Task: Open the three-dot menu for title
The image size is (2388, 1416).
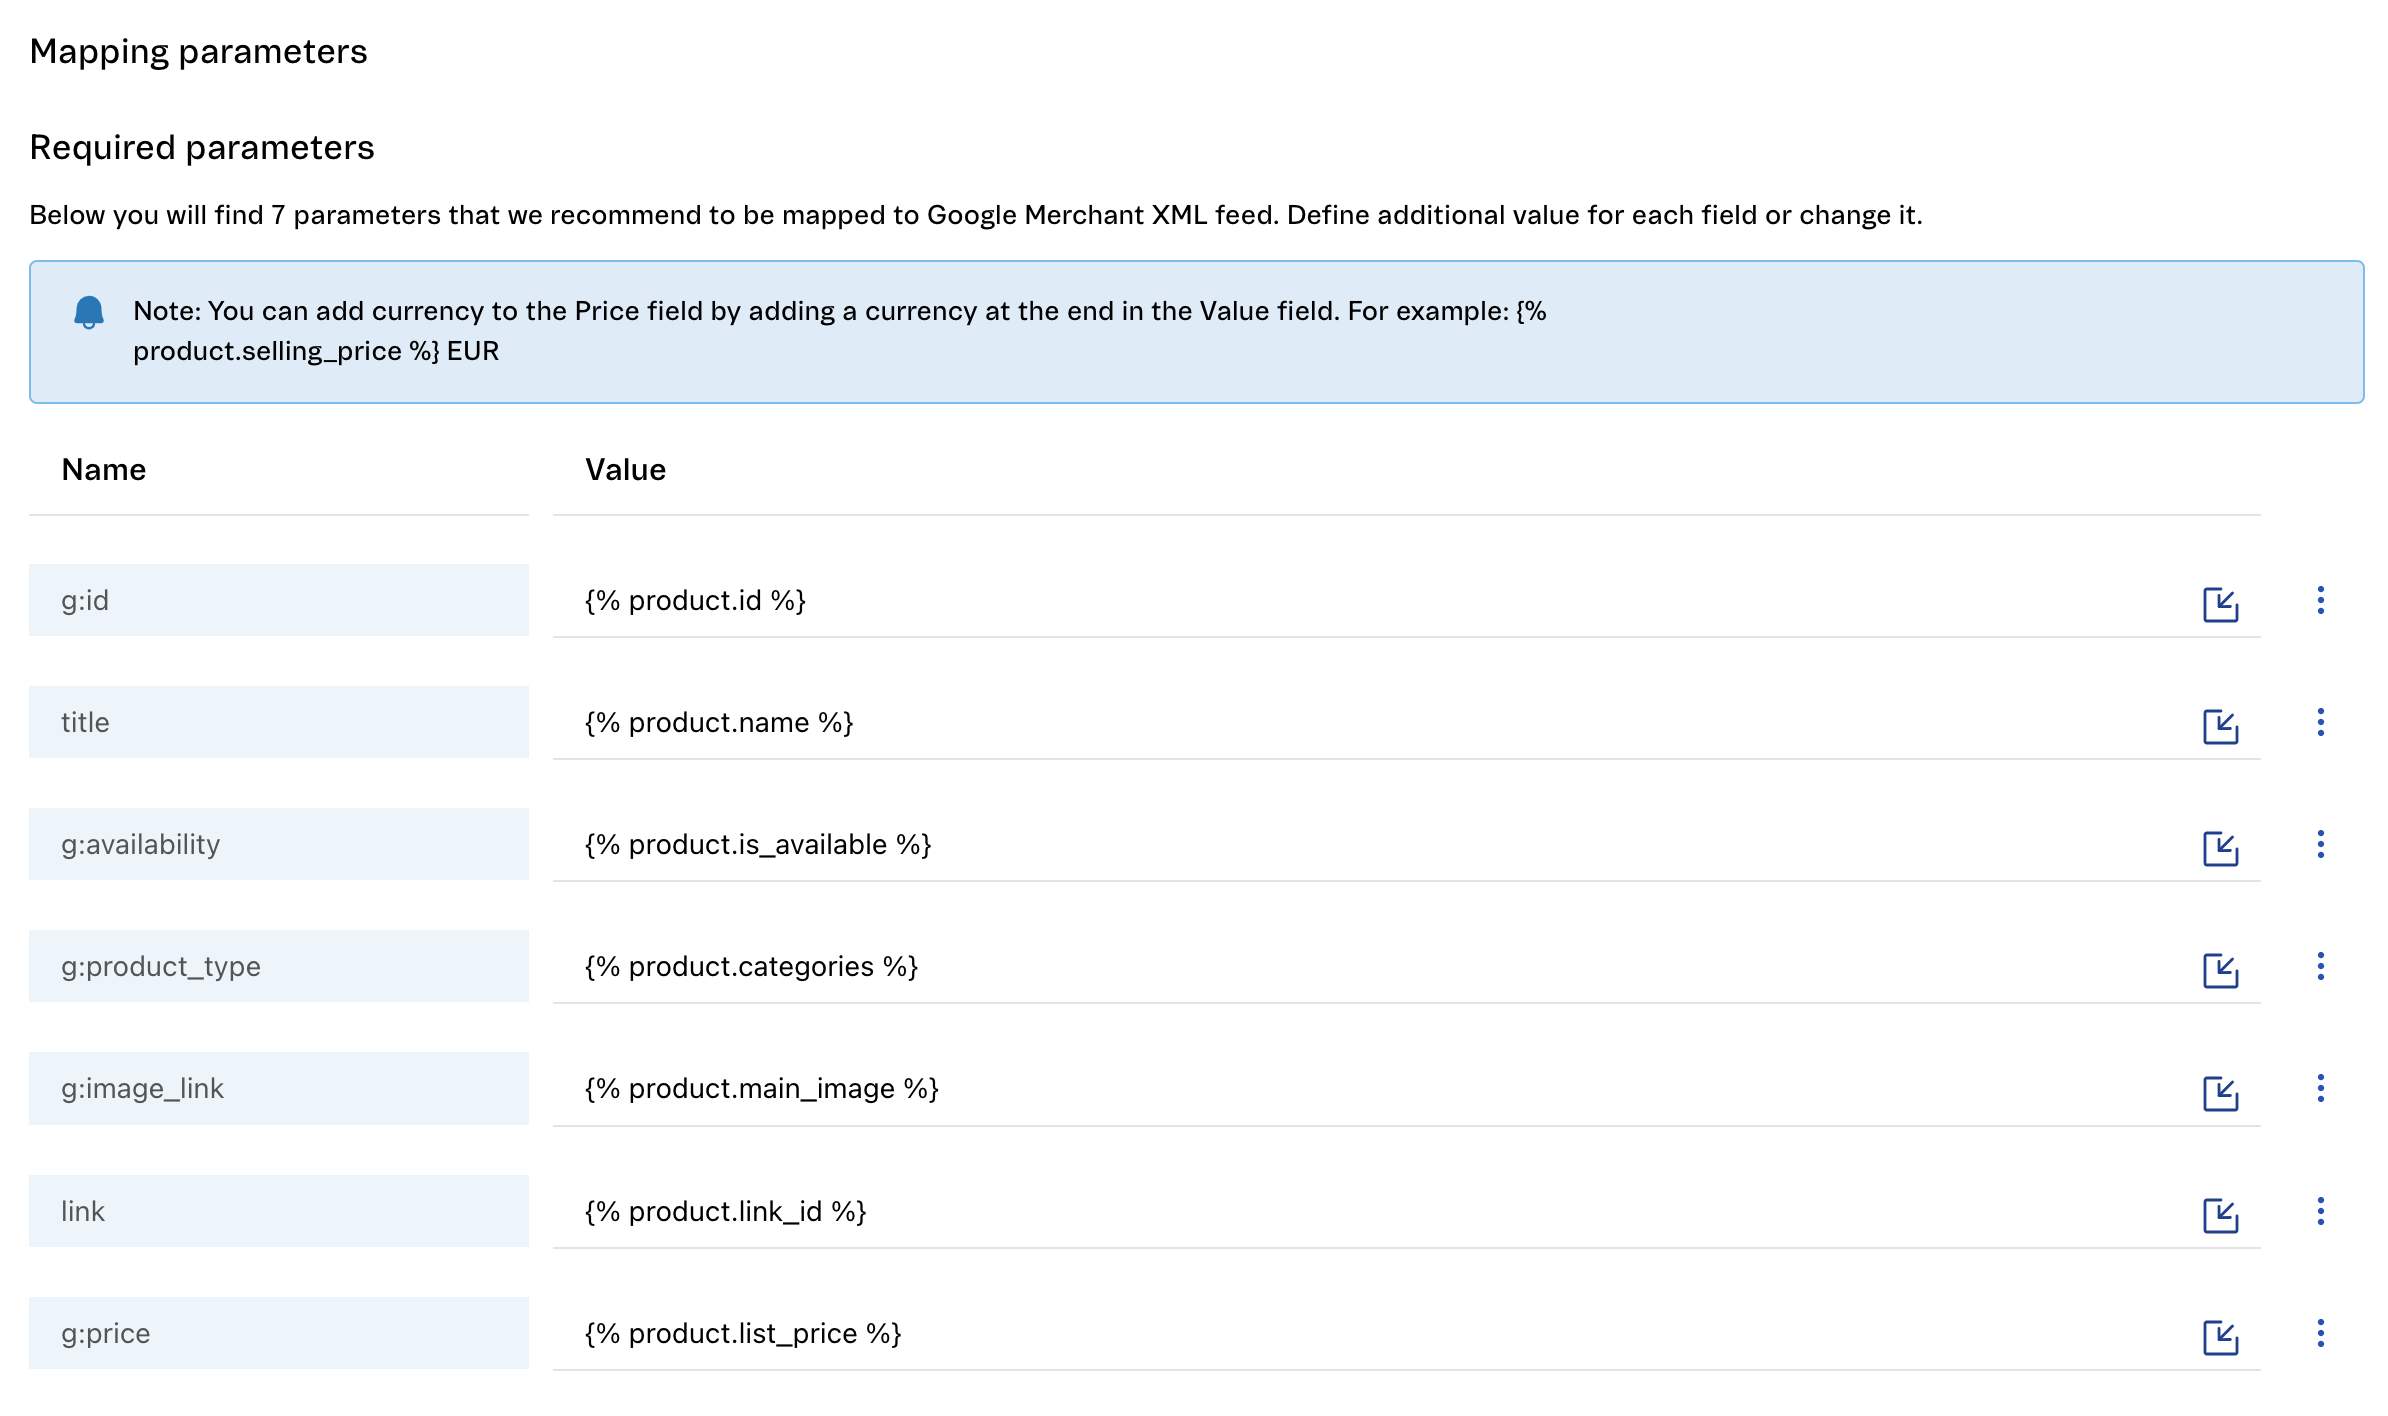Action: point(2320,722)
